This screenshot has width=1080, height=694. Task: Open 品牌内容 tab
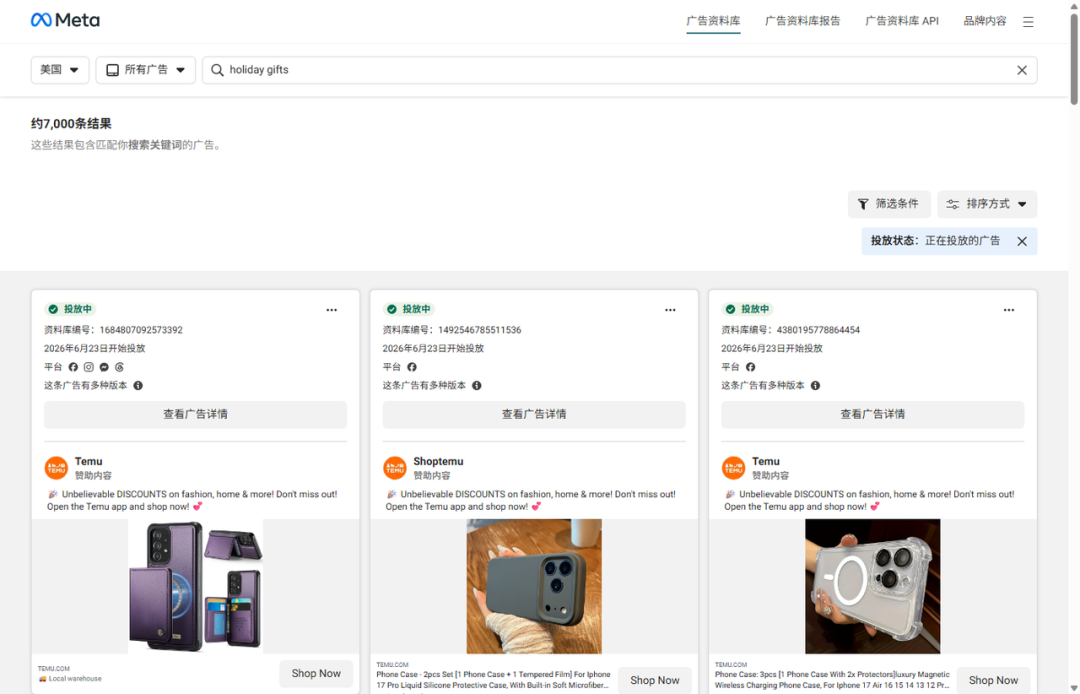pyautogui.click(x=985, y=21)
